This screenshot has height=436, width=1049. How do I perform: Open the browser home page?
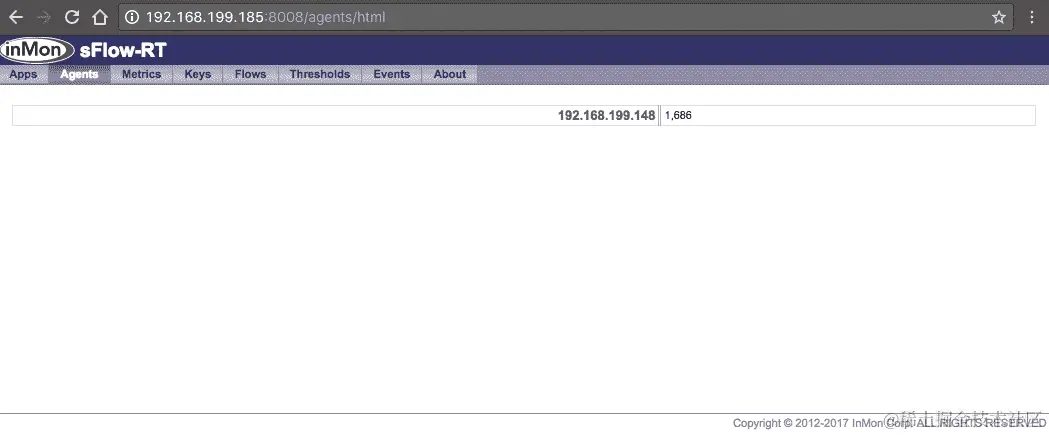(100, 17)
